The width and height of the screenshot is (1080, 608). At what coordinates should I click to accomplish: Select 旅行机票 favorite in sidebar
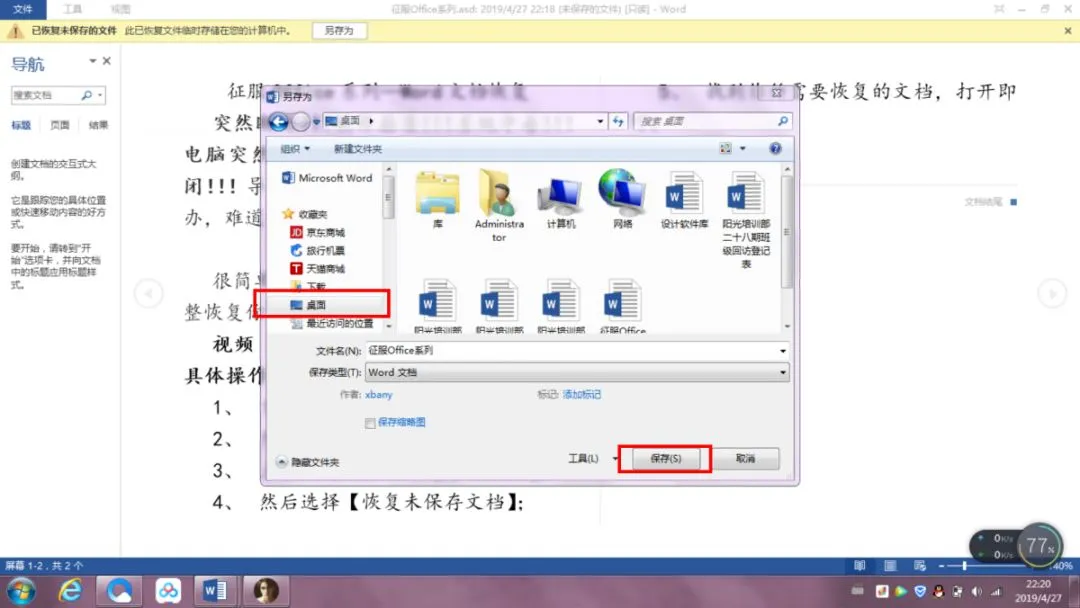click(x=318, y=251)
